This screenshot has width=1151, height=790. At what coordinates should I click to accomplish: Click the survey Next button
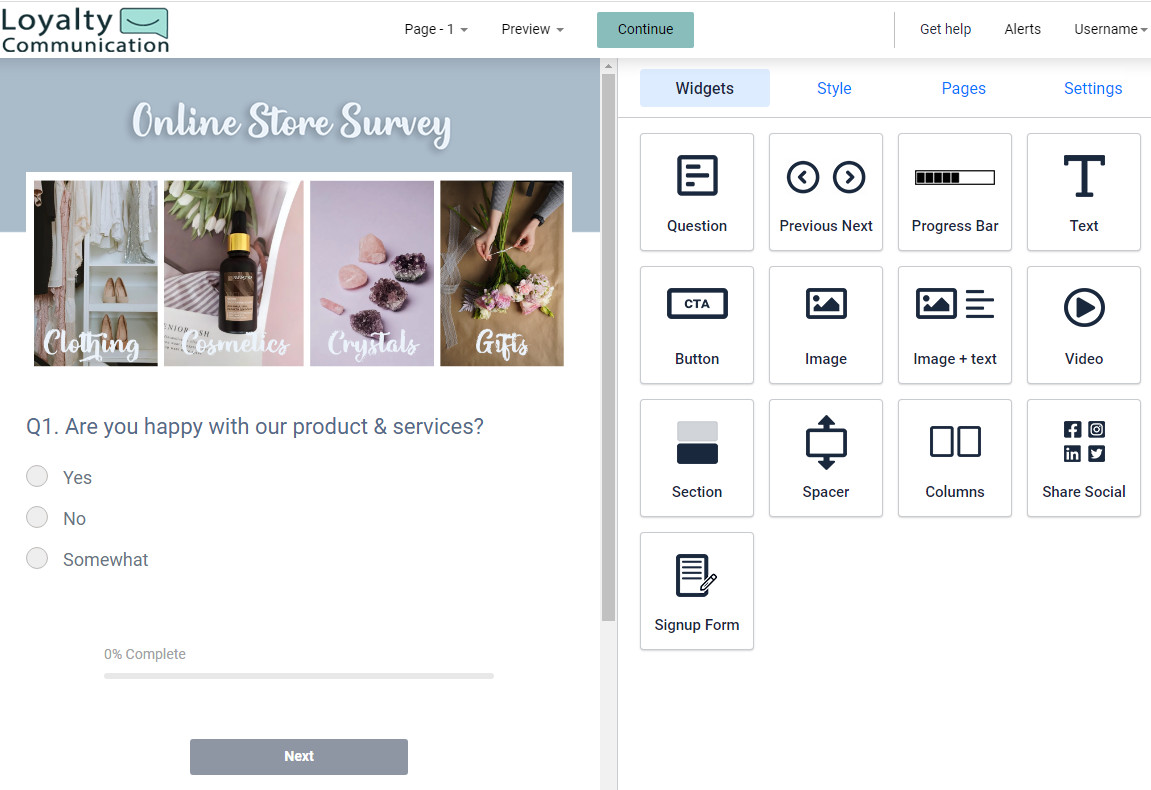(x=299, y=756)
